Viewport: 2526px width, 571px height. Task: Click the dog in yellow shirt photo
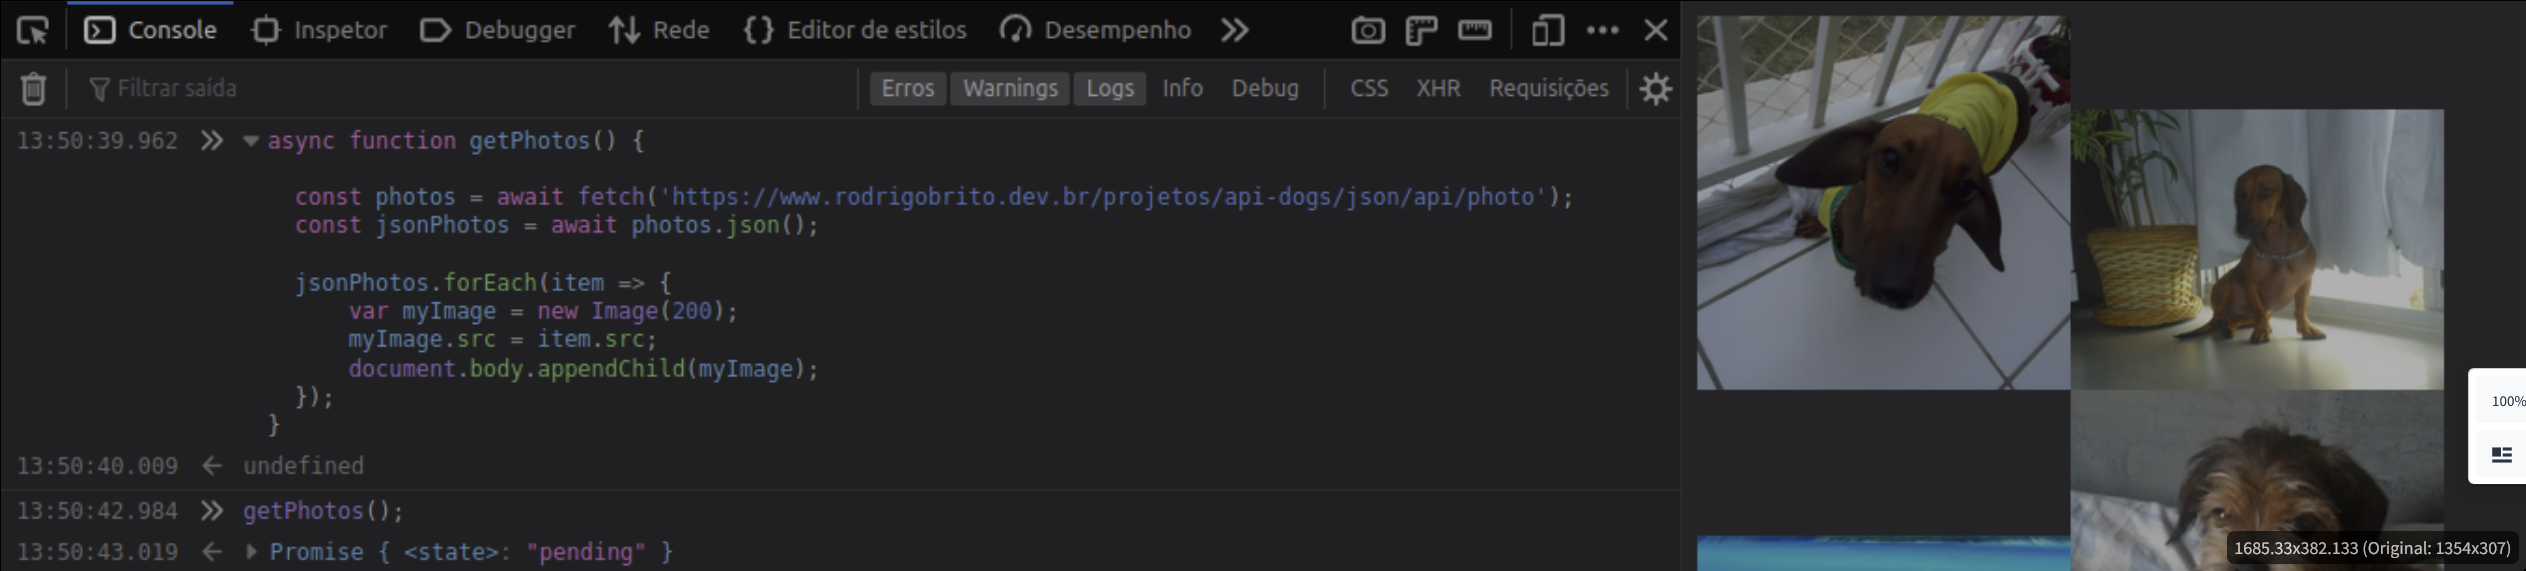click(x=1882, y=202)
